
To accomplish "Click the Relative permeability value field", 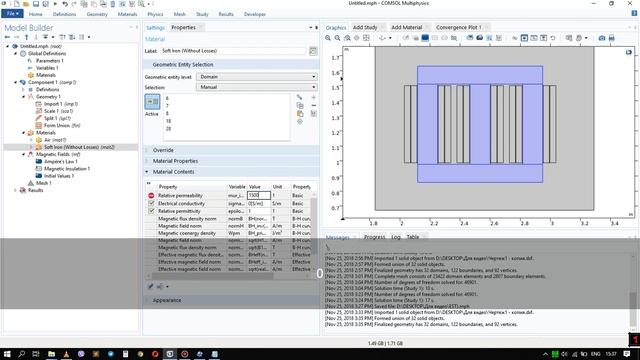I will (x=259, y=196).
